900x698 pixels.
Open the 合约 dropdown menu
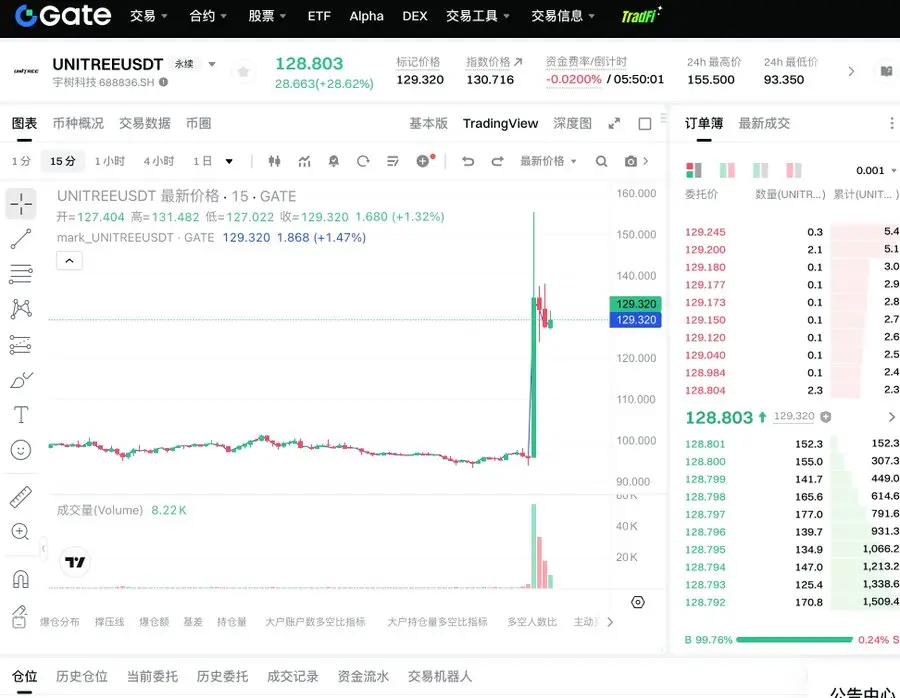(208, 16)
